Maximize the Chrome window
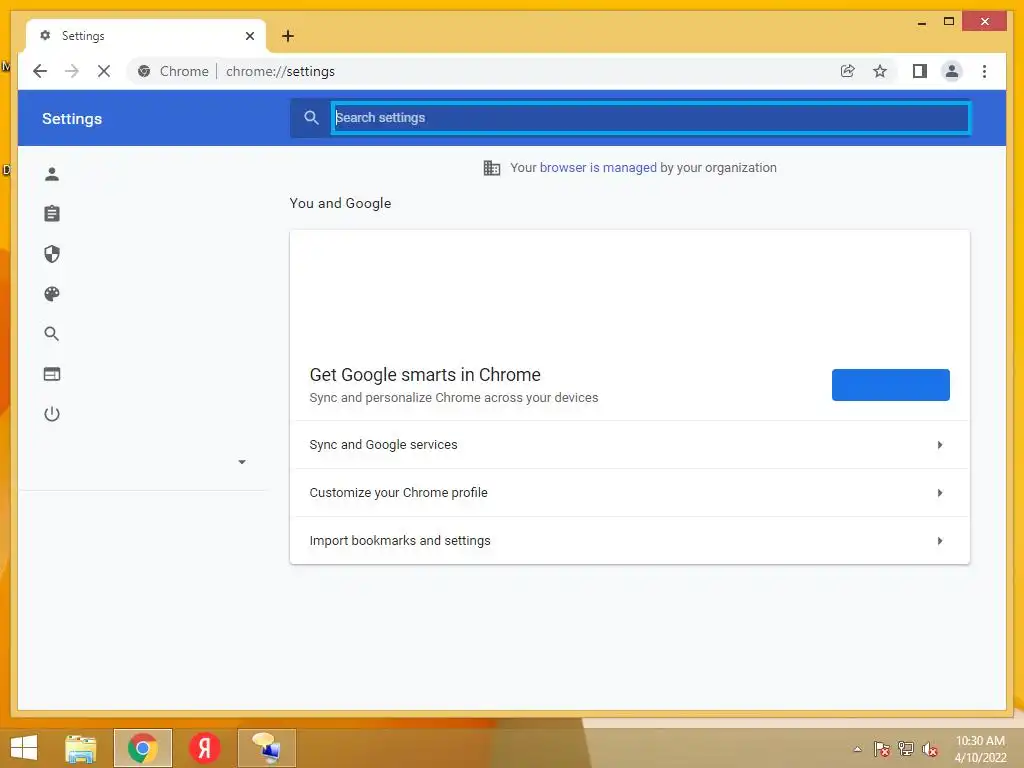Image resolution: width=1024 pixels, height=768 pixels. 949,22
